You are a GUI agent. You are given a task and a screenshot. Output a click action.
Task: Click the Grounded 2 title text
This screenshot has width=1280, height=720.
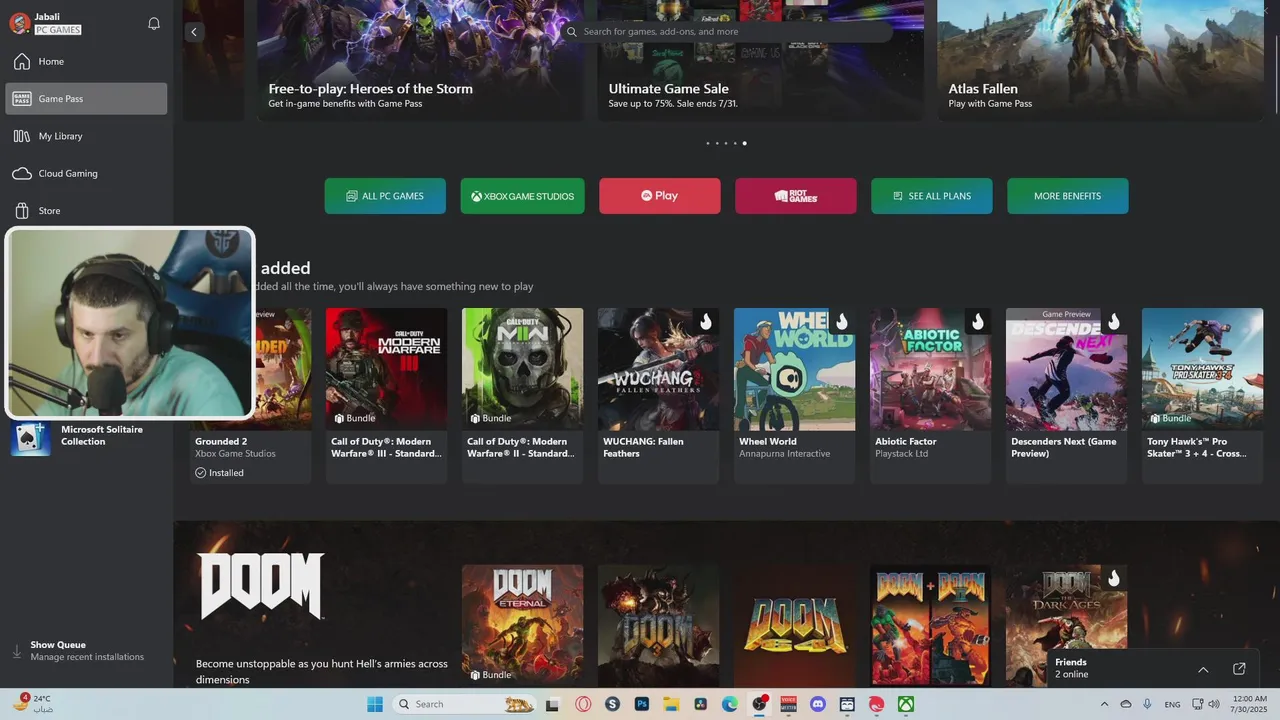(221, 441)
